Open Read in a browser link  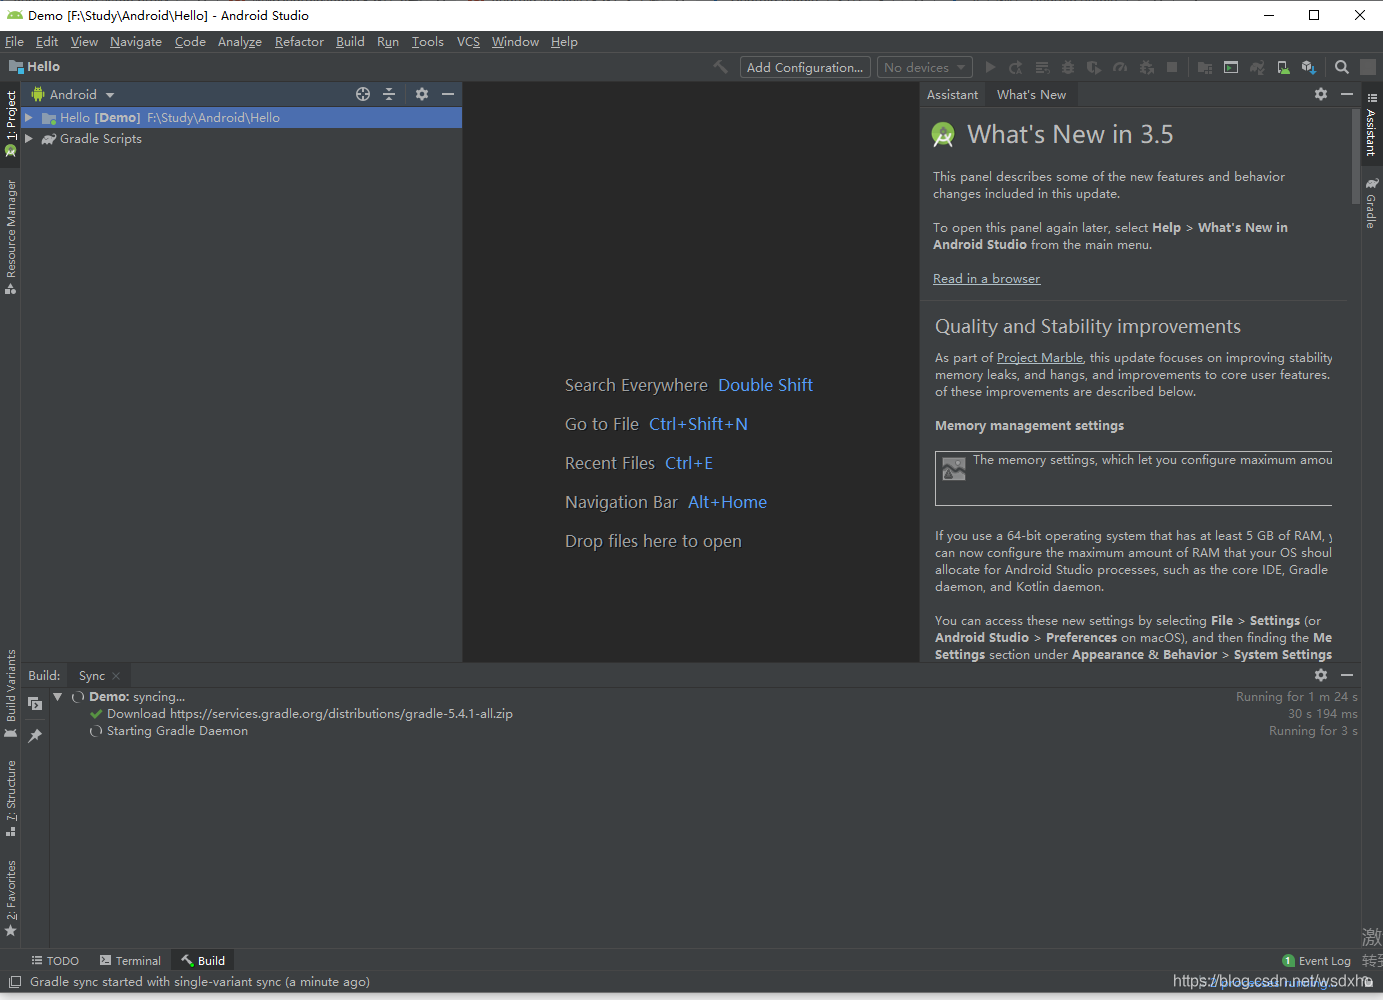tap(986, 278)
